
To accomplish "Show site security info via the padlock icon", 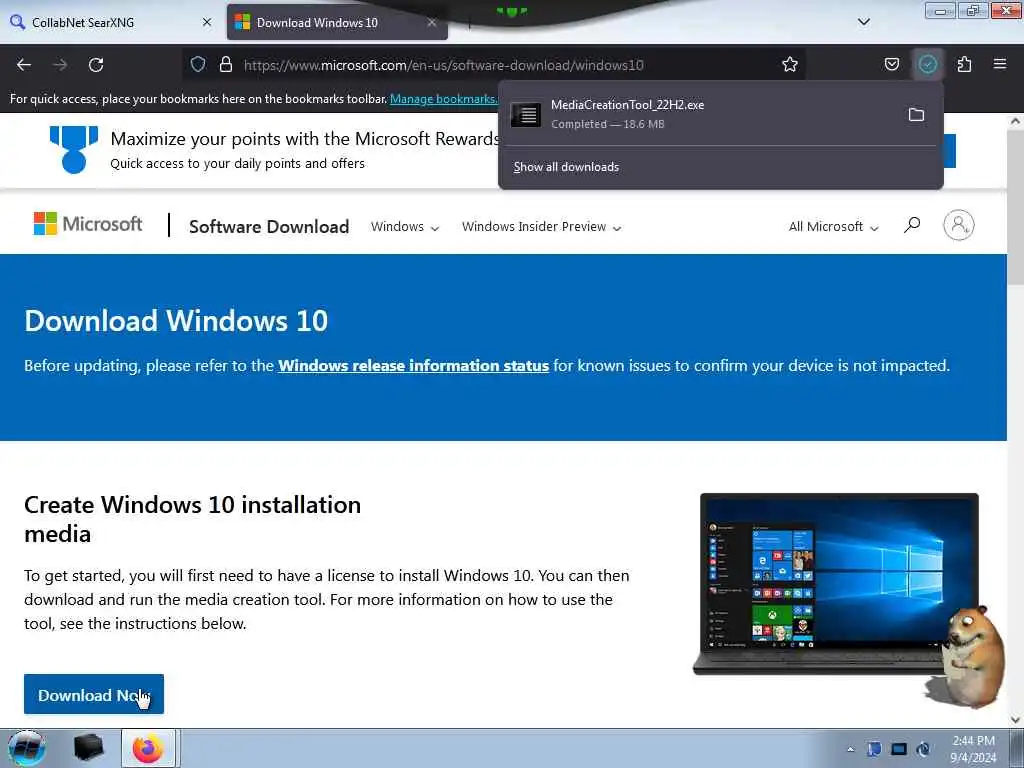I will point(226,64).
